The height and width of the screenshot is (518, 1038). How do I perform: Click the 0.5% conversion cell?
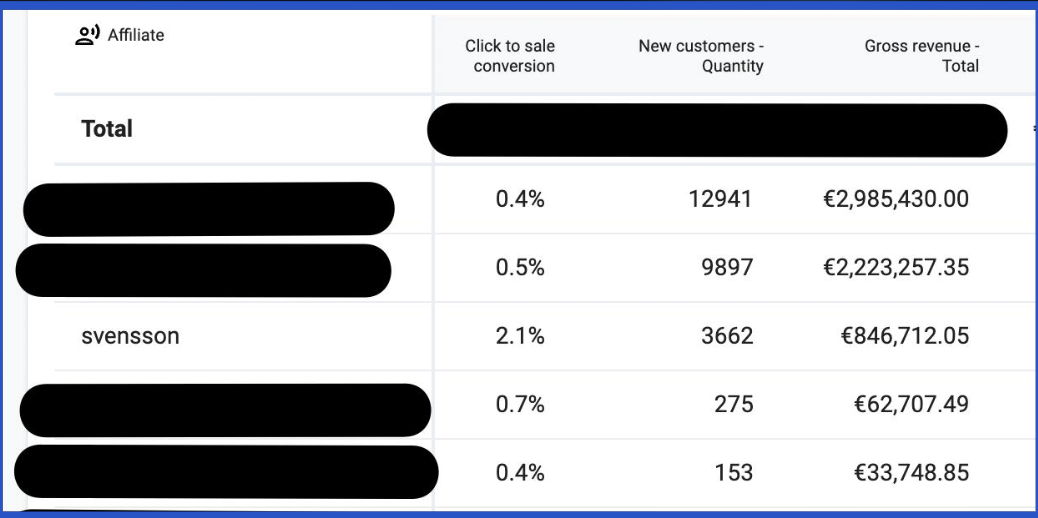[x=520, y=268]
